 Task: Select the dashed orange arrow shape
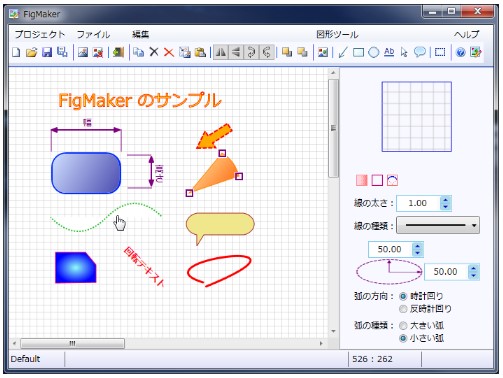point(214,136)
